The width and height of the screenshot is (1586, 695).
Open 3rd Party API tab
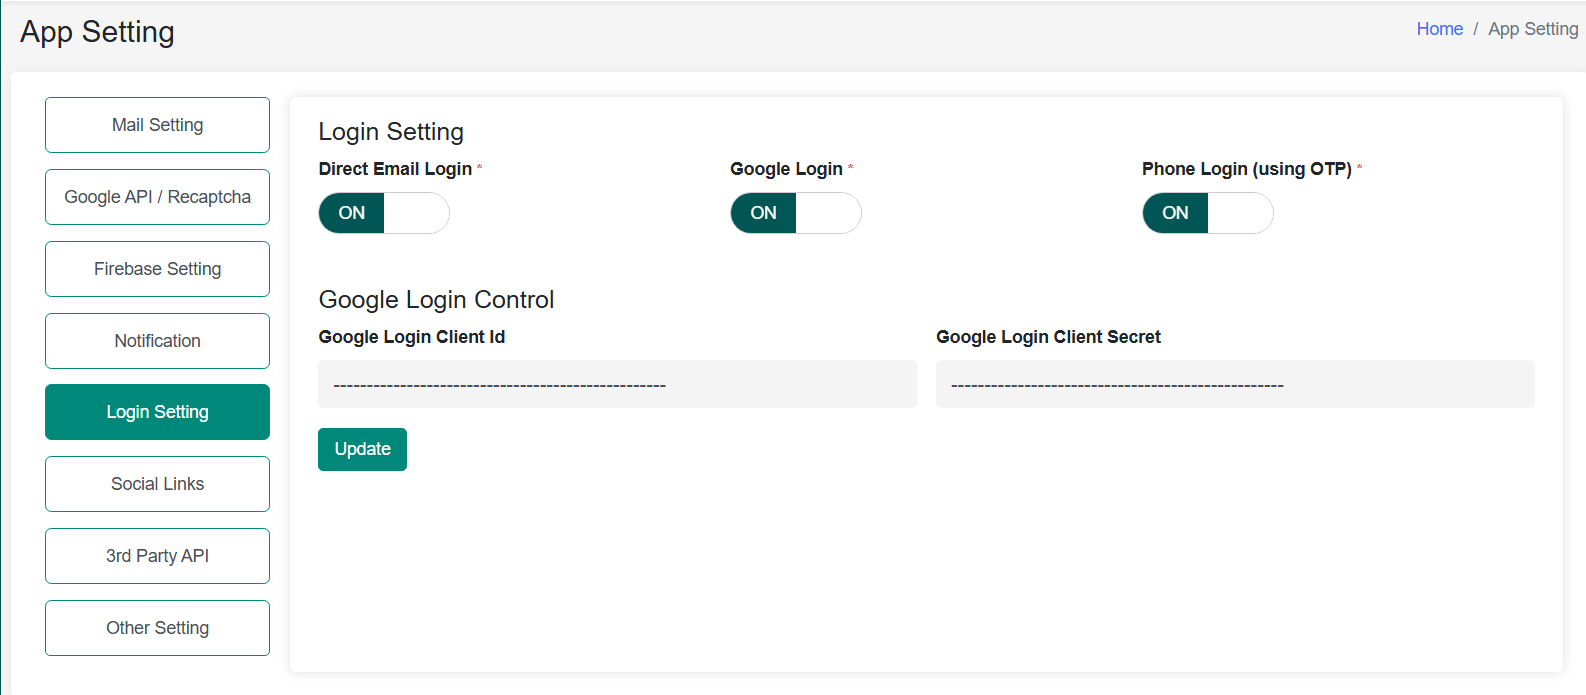(157, 556)
